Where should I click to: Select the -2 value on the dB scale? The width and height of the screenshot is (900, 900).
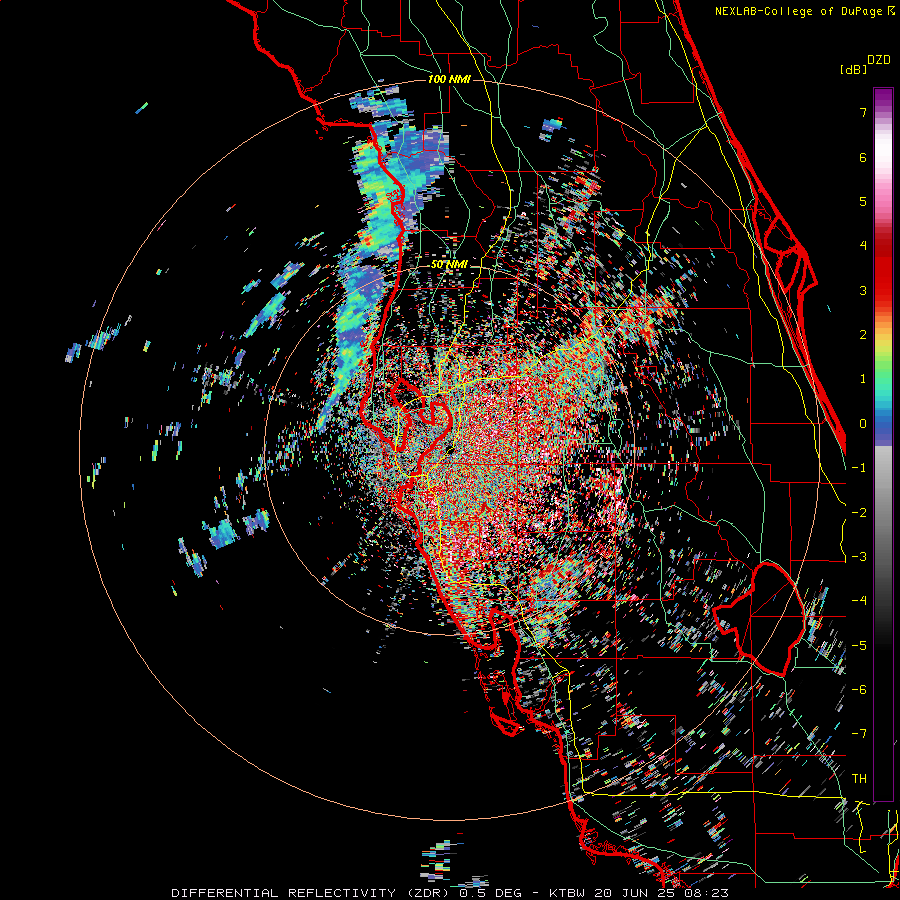click(859, 513)
